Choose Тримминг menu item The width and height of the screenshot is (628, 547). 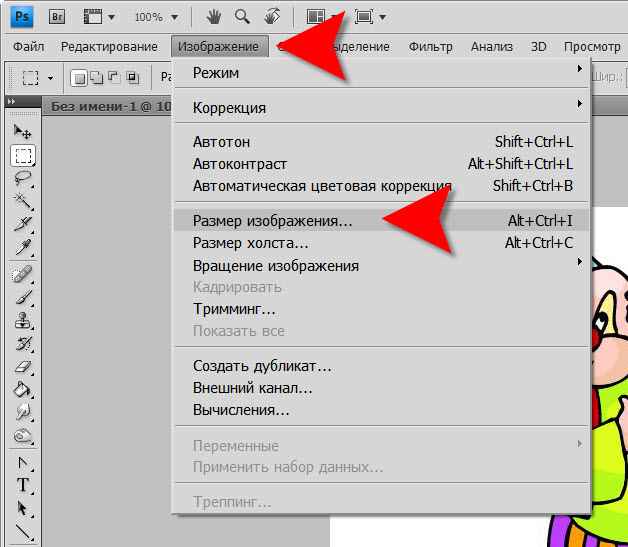click(x=382, y=309)
